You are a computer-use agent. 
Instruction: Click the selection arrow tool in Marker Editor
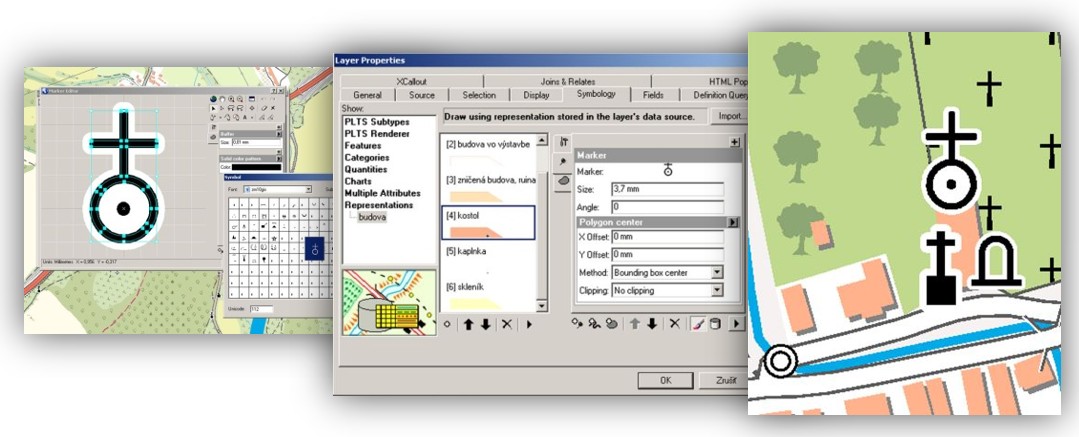point(214,109)
